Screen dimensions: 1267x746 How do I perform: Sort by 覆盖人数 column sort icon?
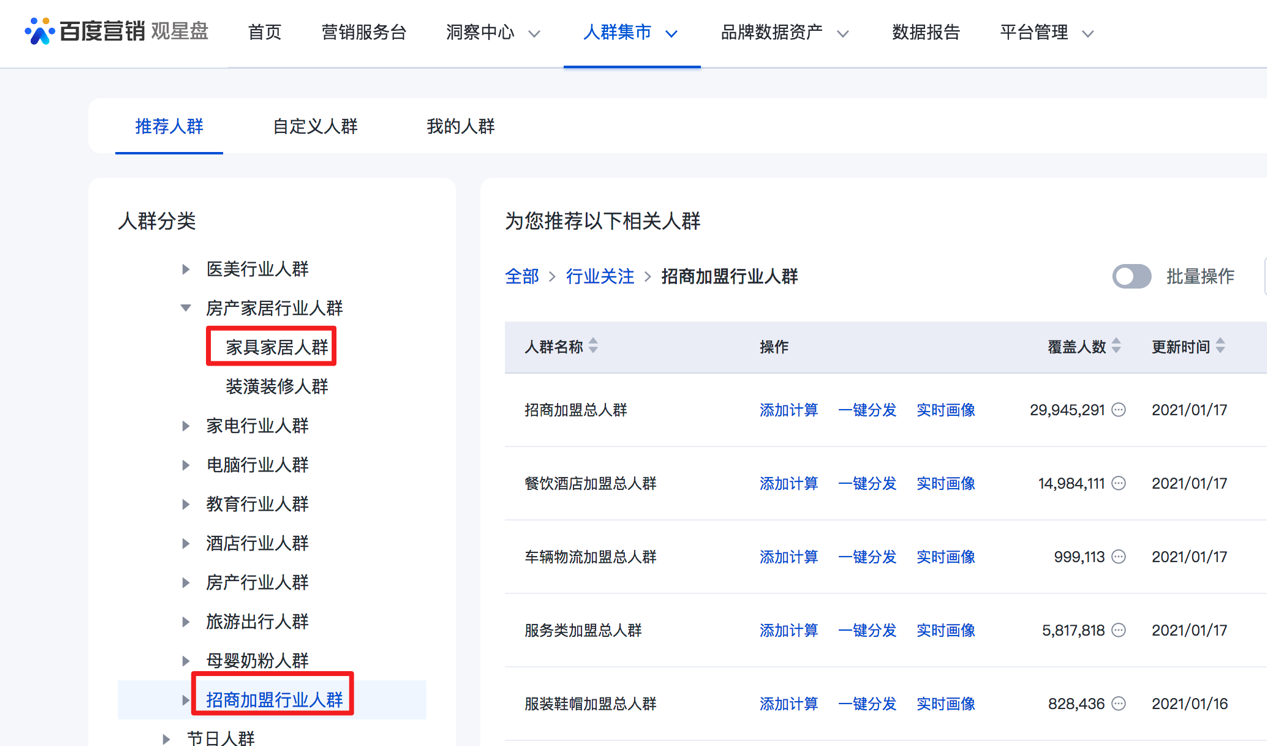click(1117, 346)
